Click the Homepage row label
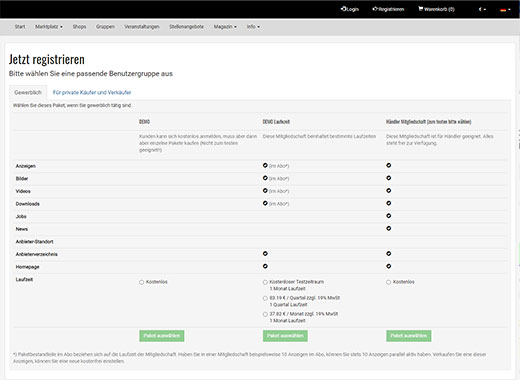Image resolution: width=520 pixels, height=380 pixels. pyautogui.click(x=27, y=267)
